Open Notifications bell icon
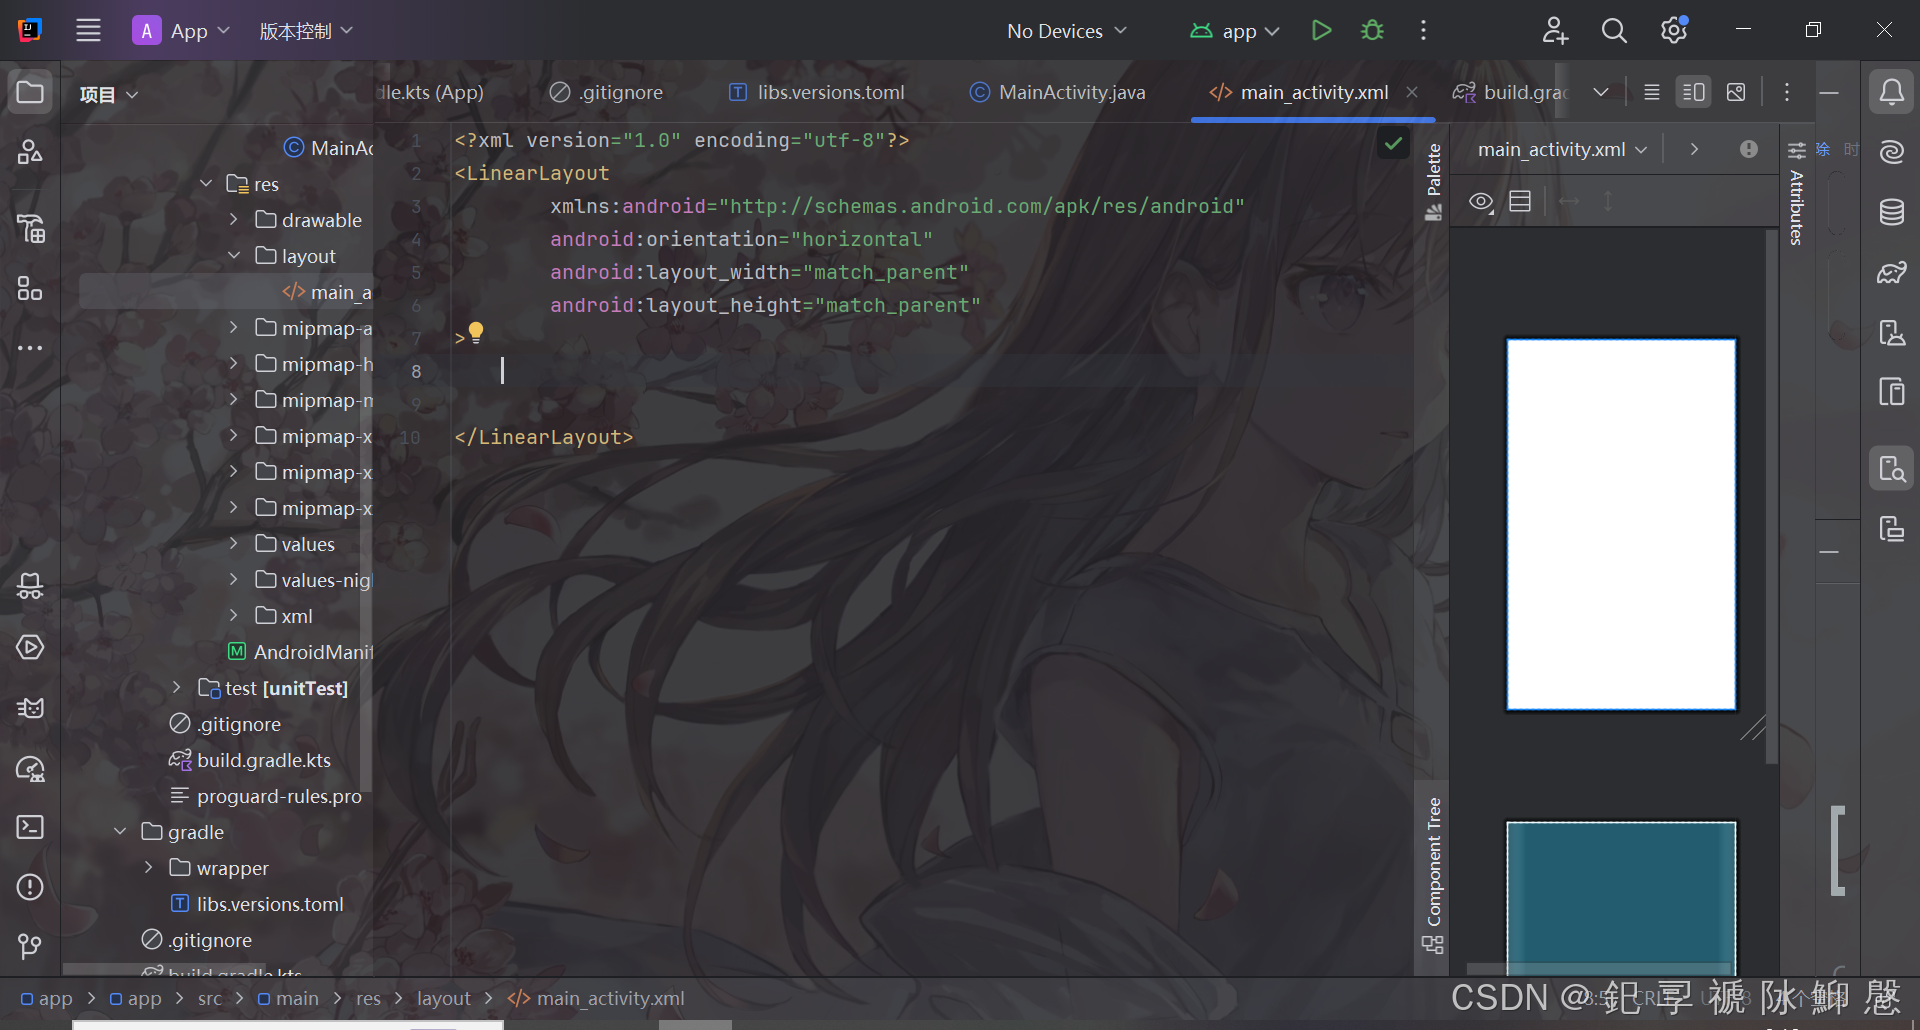The height and width of the screenshot is (1030, 1920). (1891, 93)
